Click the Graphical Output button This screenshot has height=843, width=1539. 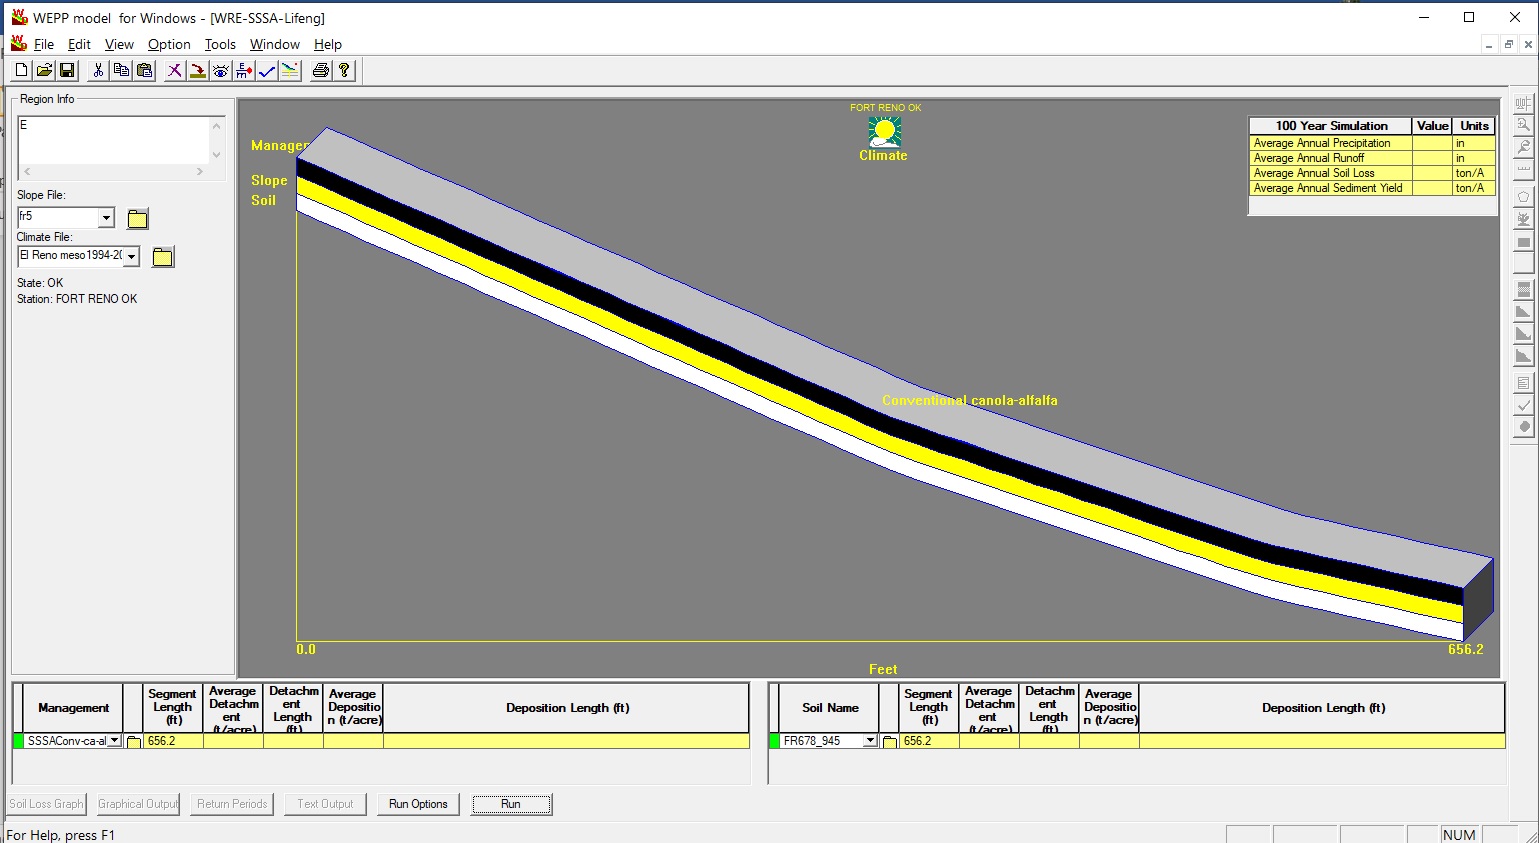tap(138, 804)
